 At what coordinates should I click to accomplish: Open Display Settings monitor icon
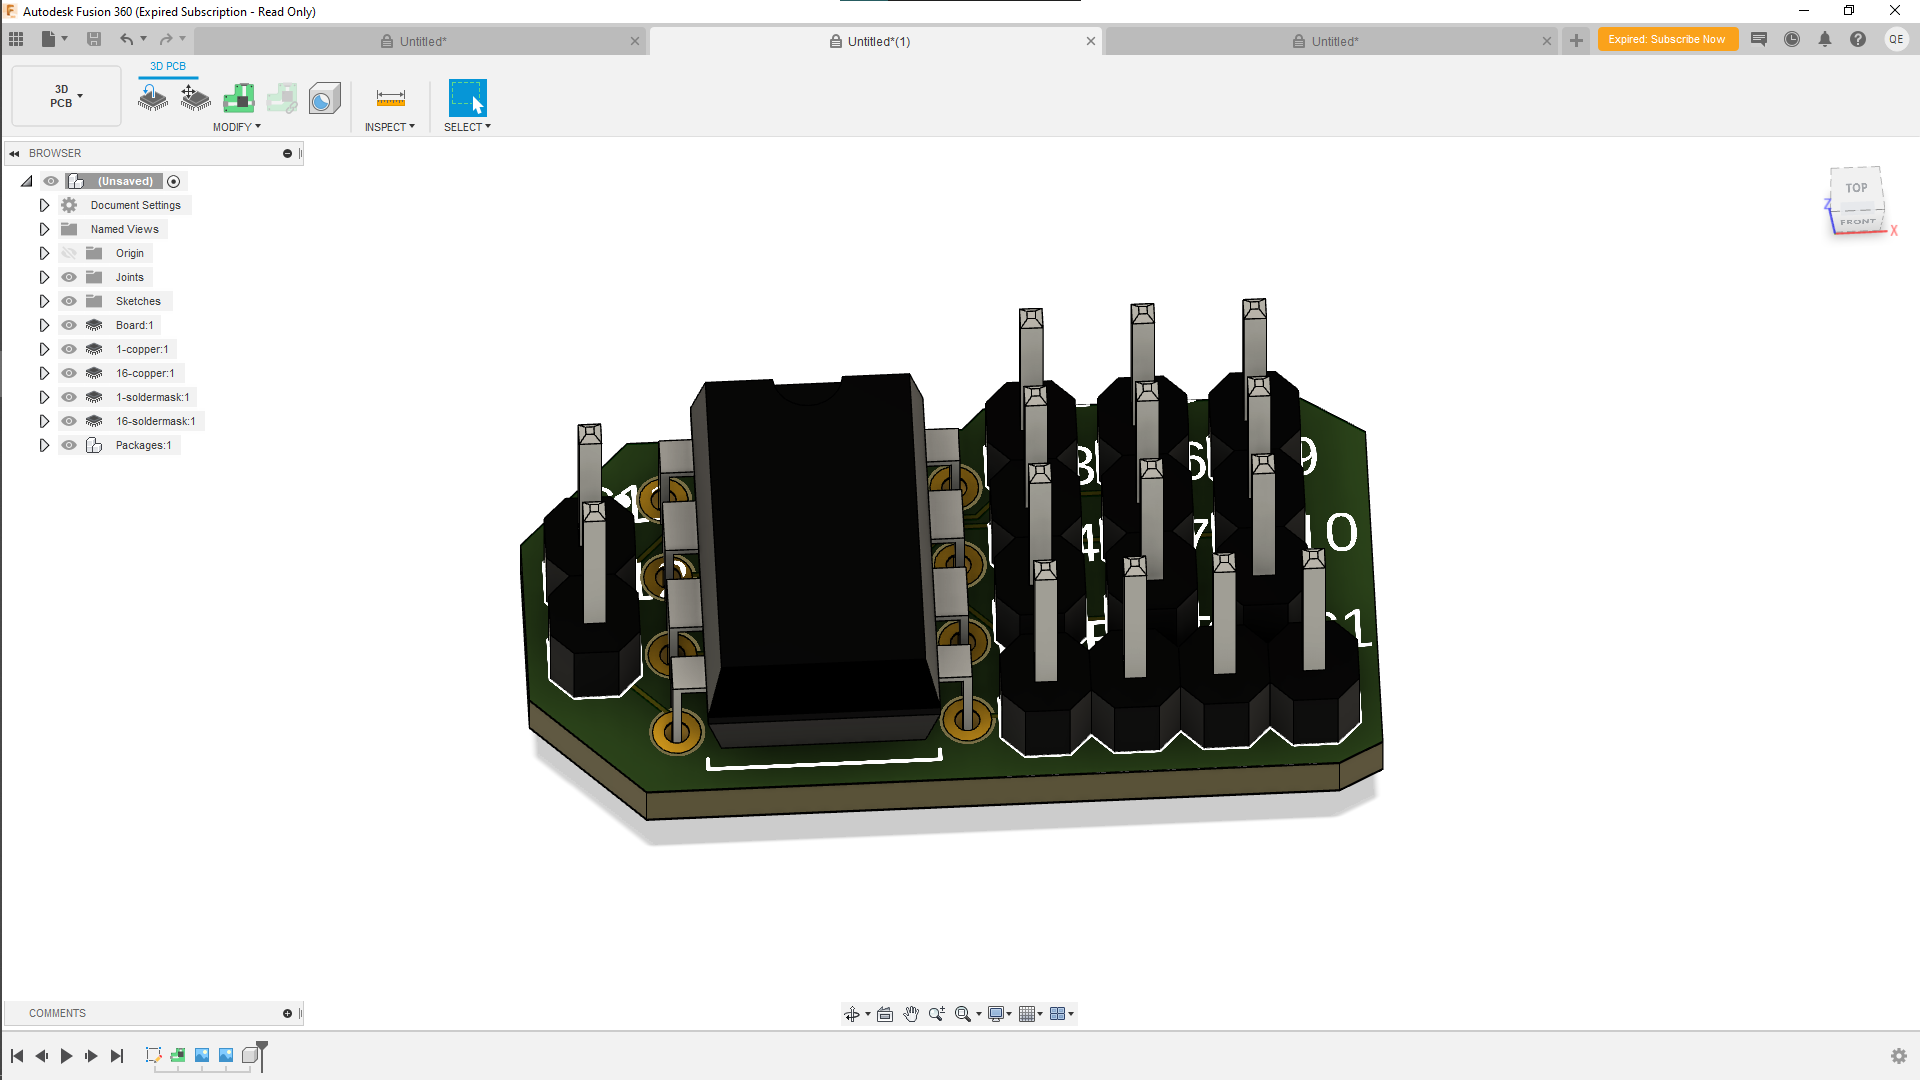996,1014
